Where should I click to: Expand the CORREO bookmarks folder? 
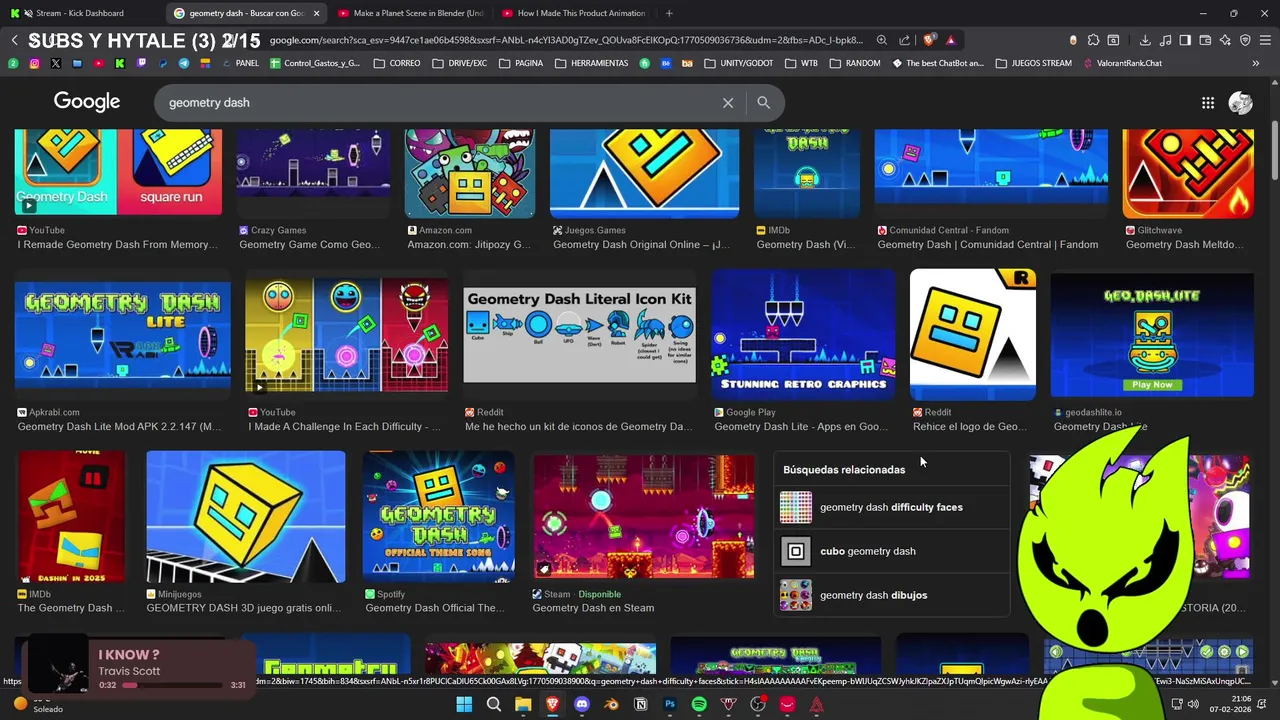(x=397, y=63)
